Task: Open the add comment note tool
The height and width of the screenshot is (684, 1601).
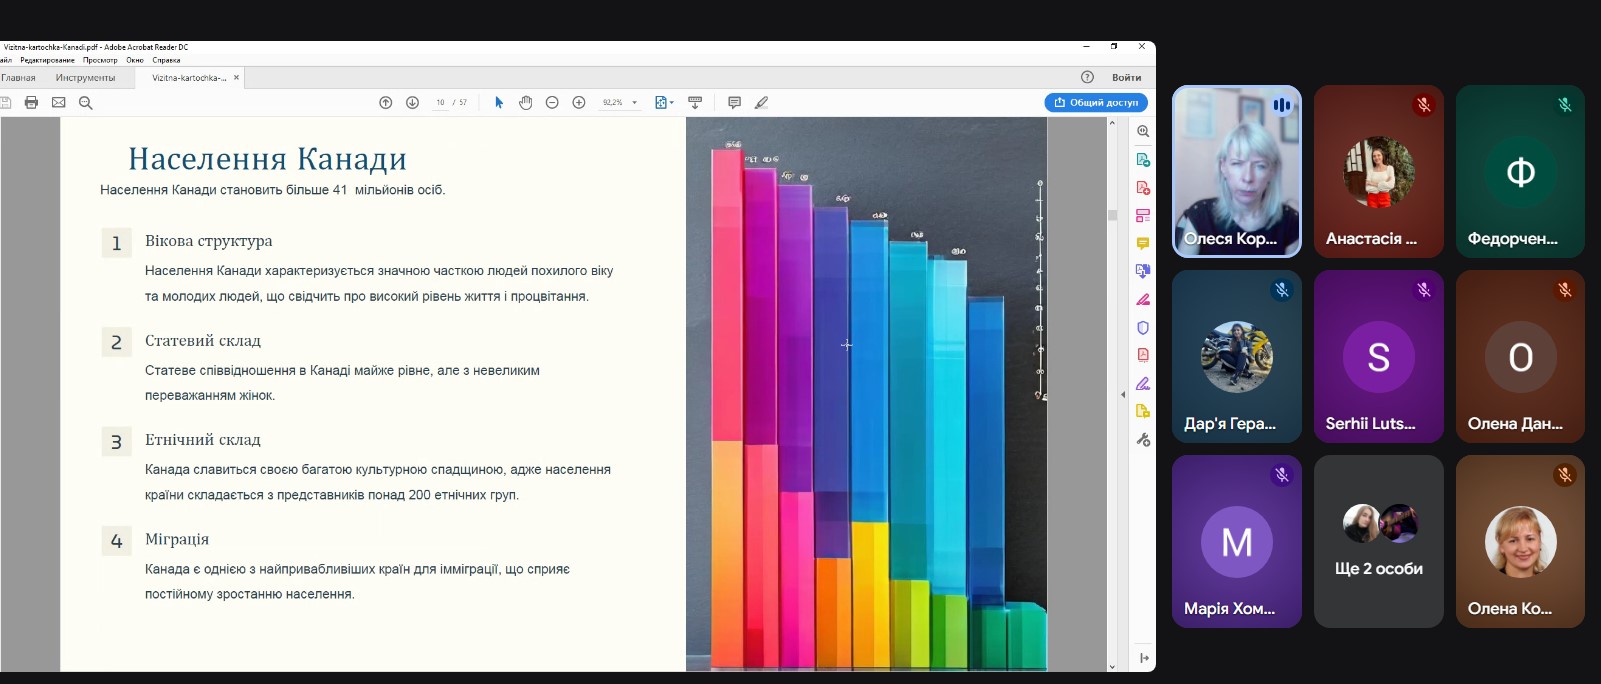Action: [x=734, y=103]
